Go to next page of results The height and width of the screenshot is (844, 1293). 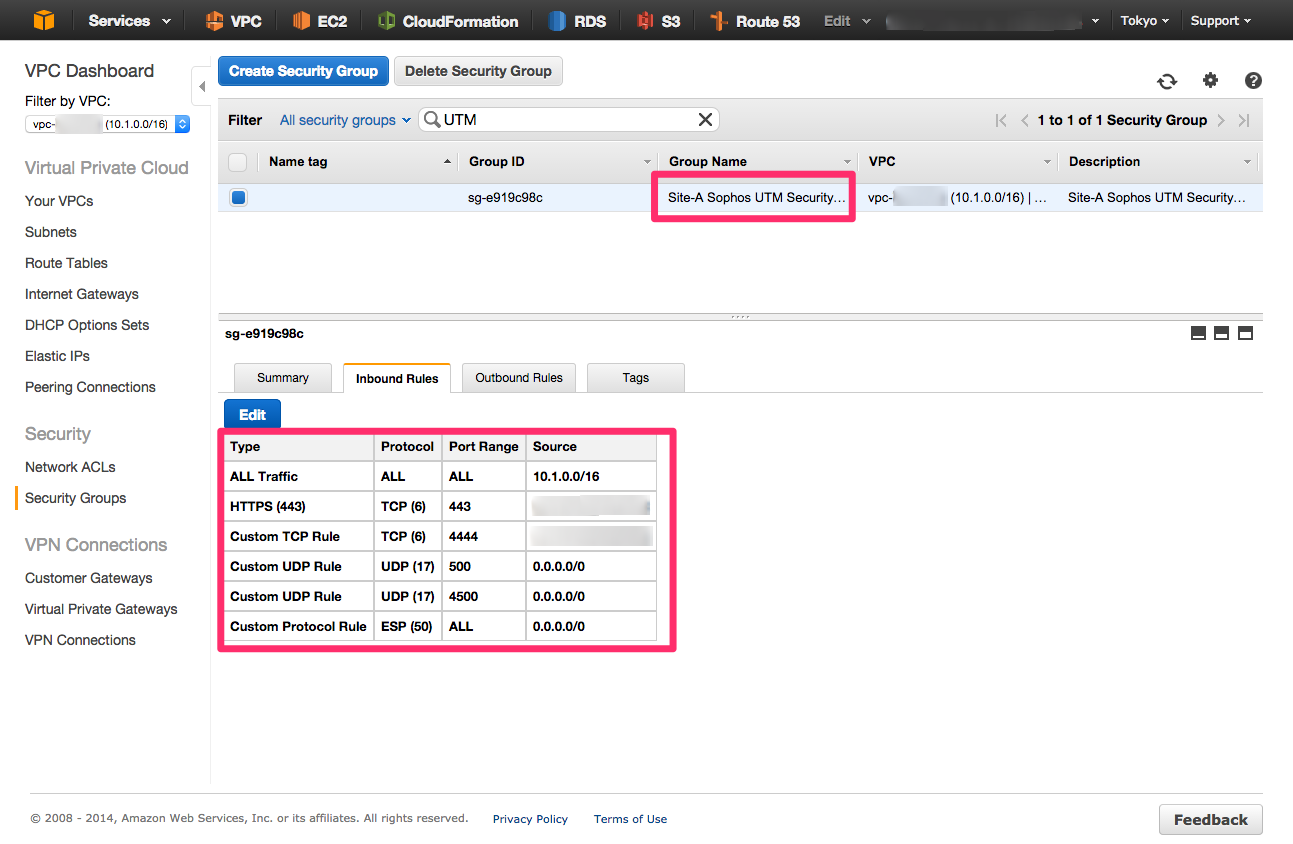click(1221, 120)
